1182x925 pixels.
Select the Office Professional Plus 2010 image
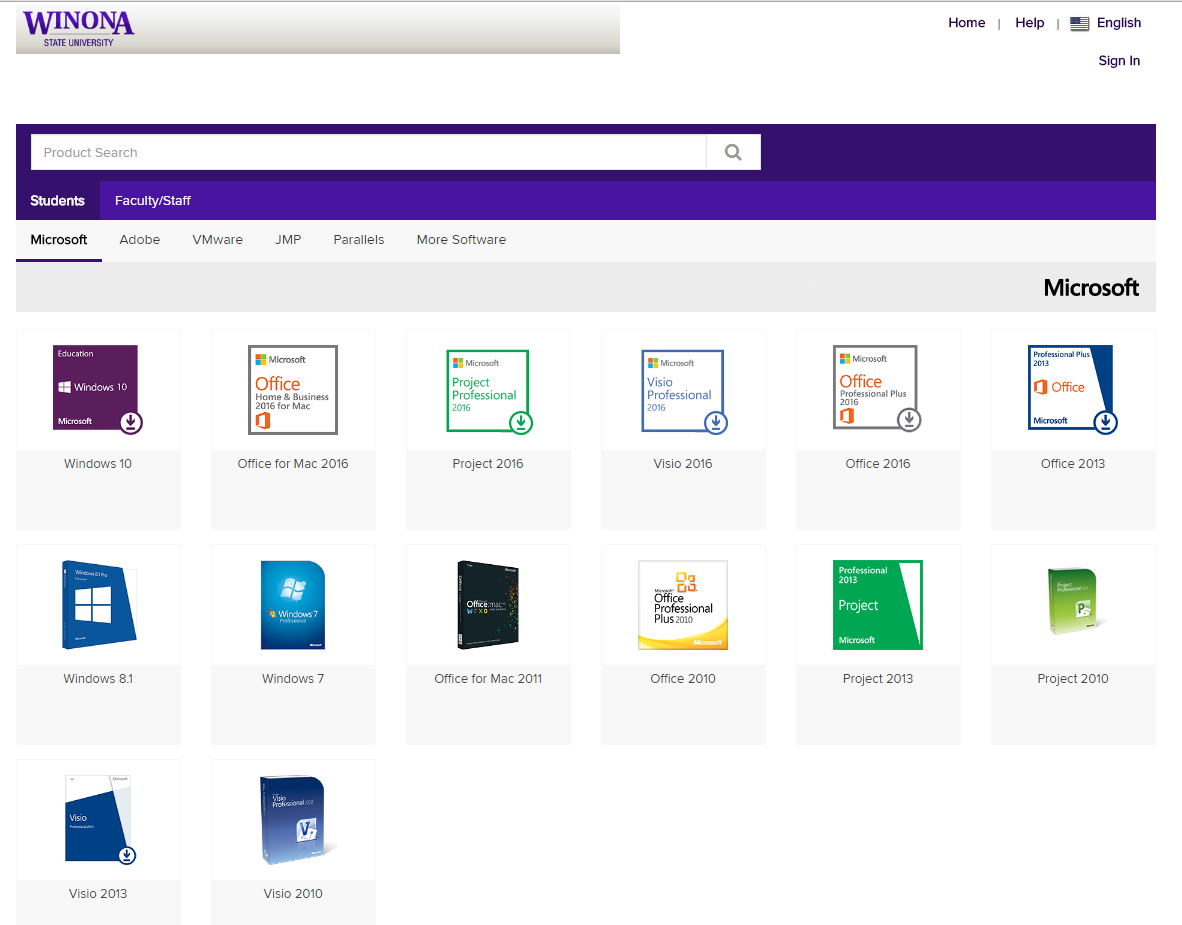(x=683, y=604)
